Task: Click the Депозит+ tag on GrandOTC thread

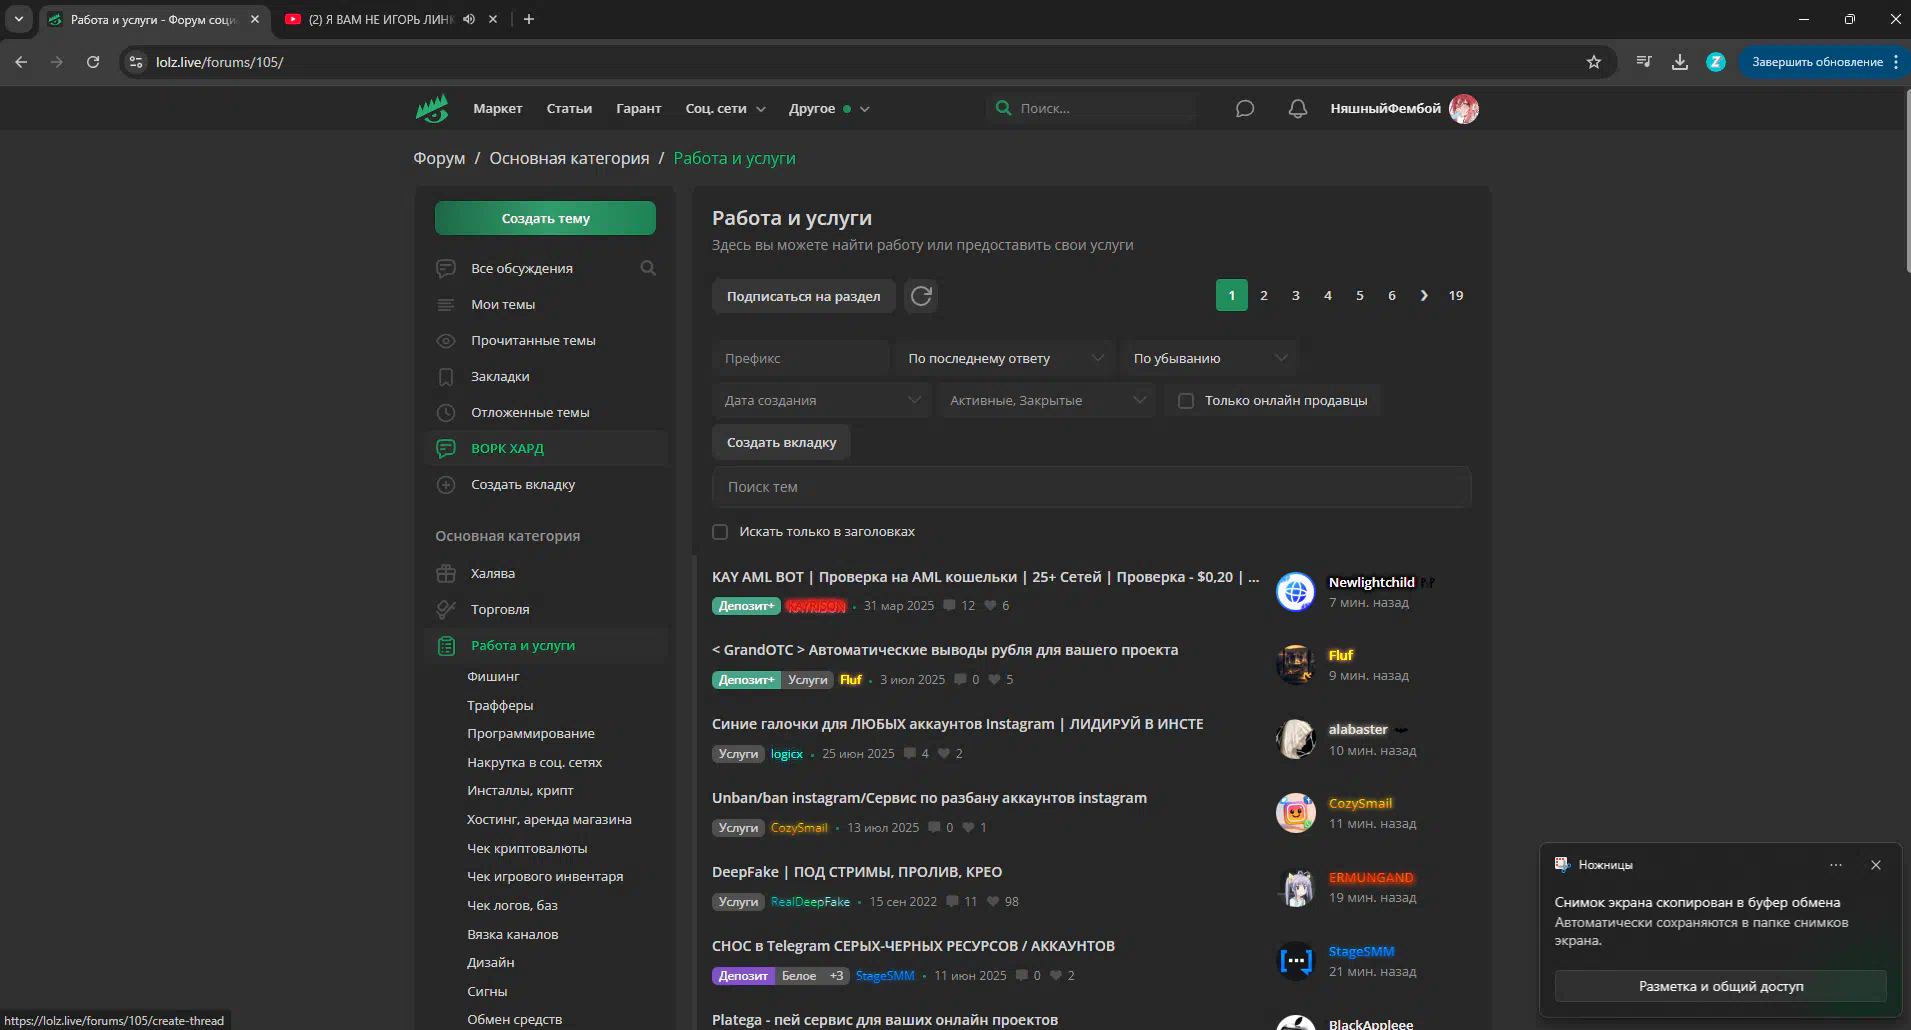Action: point(746,680)
